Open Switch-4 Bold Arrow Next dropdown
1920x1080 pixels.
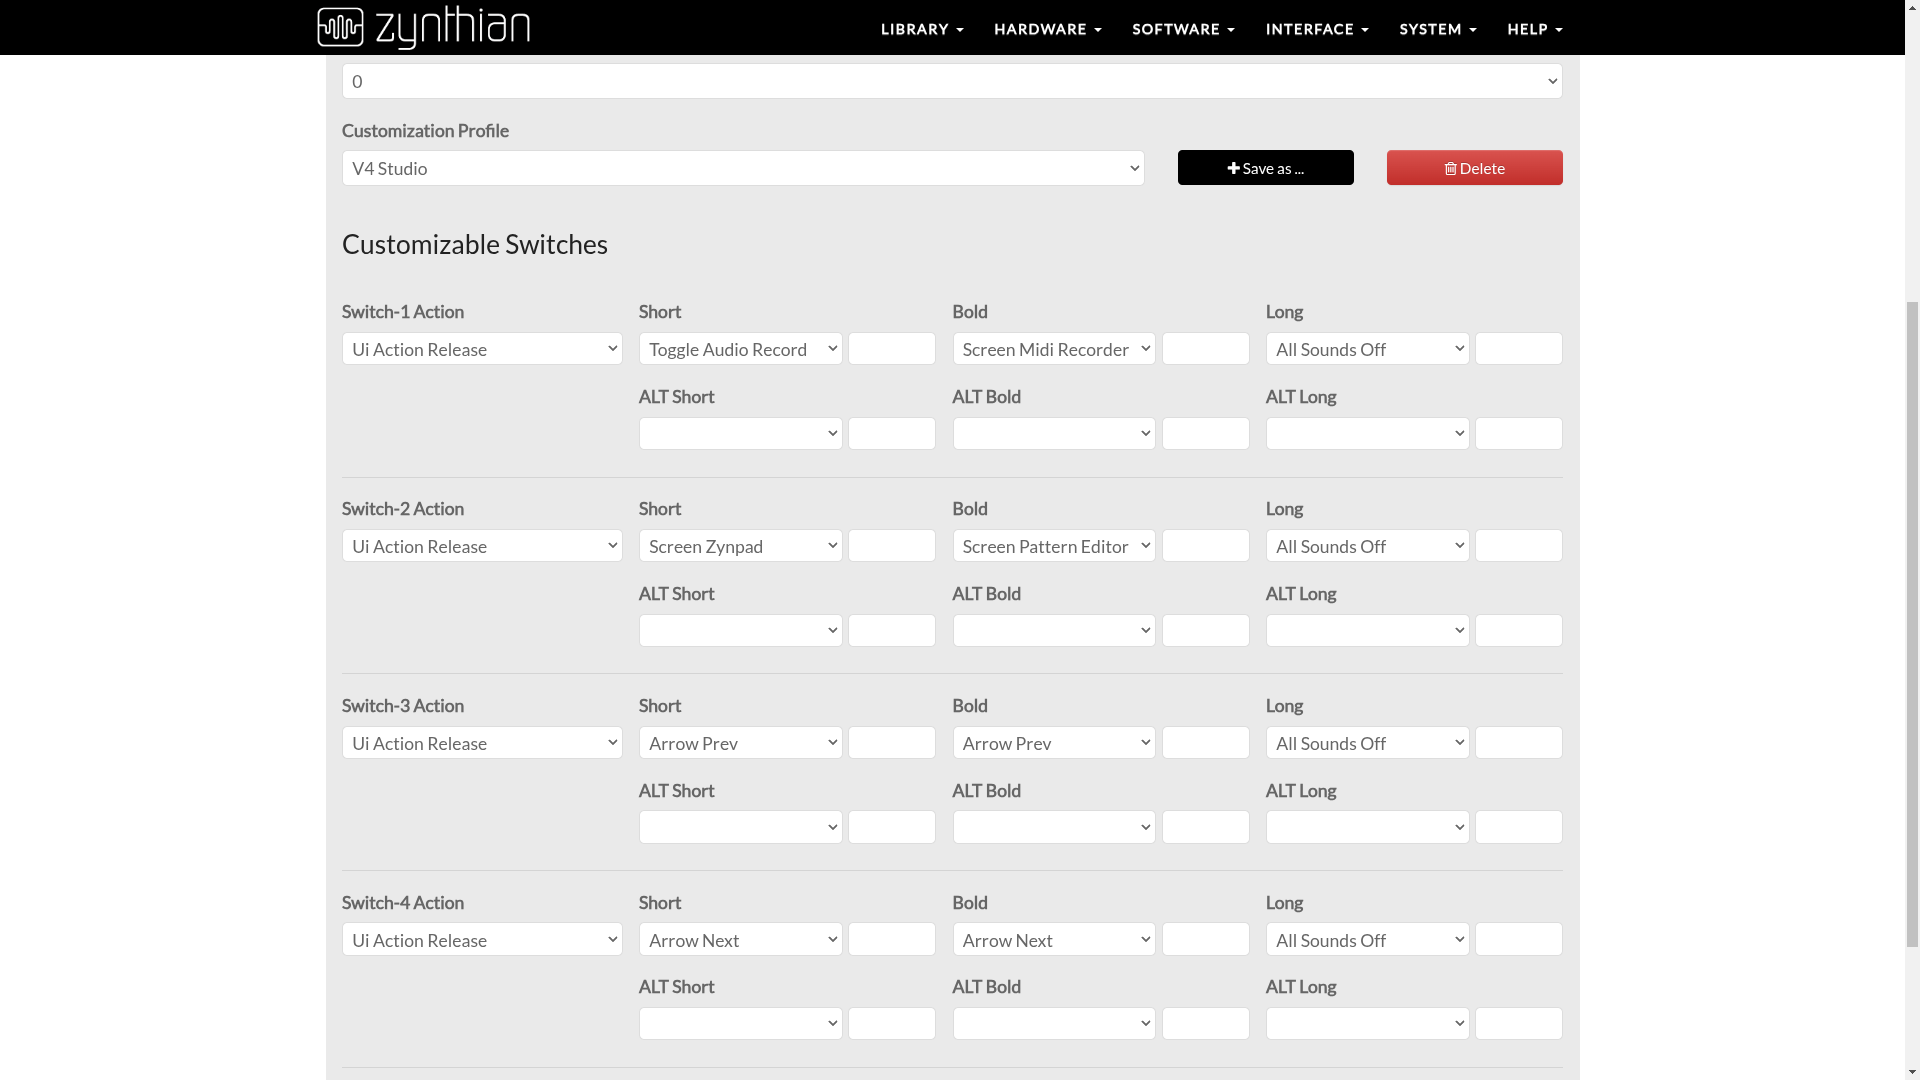click(1054, 940)
